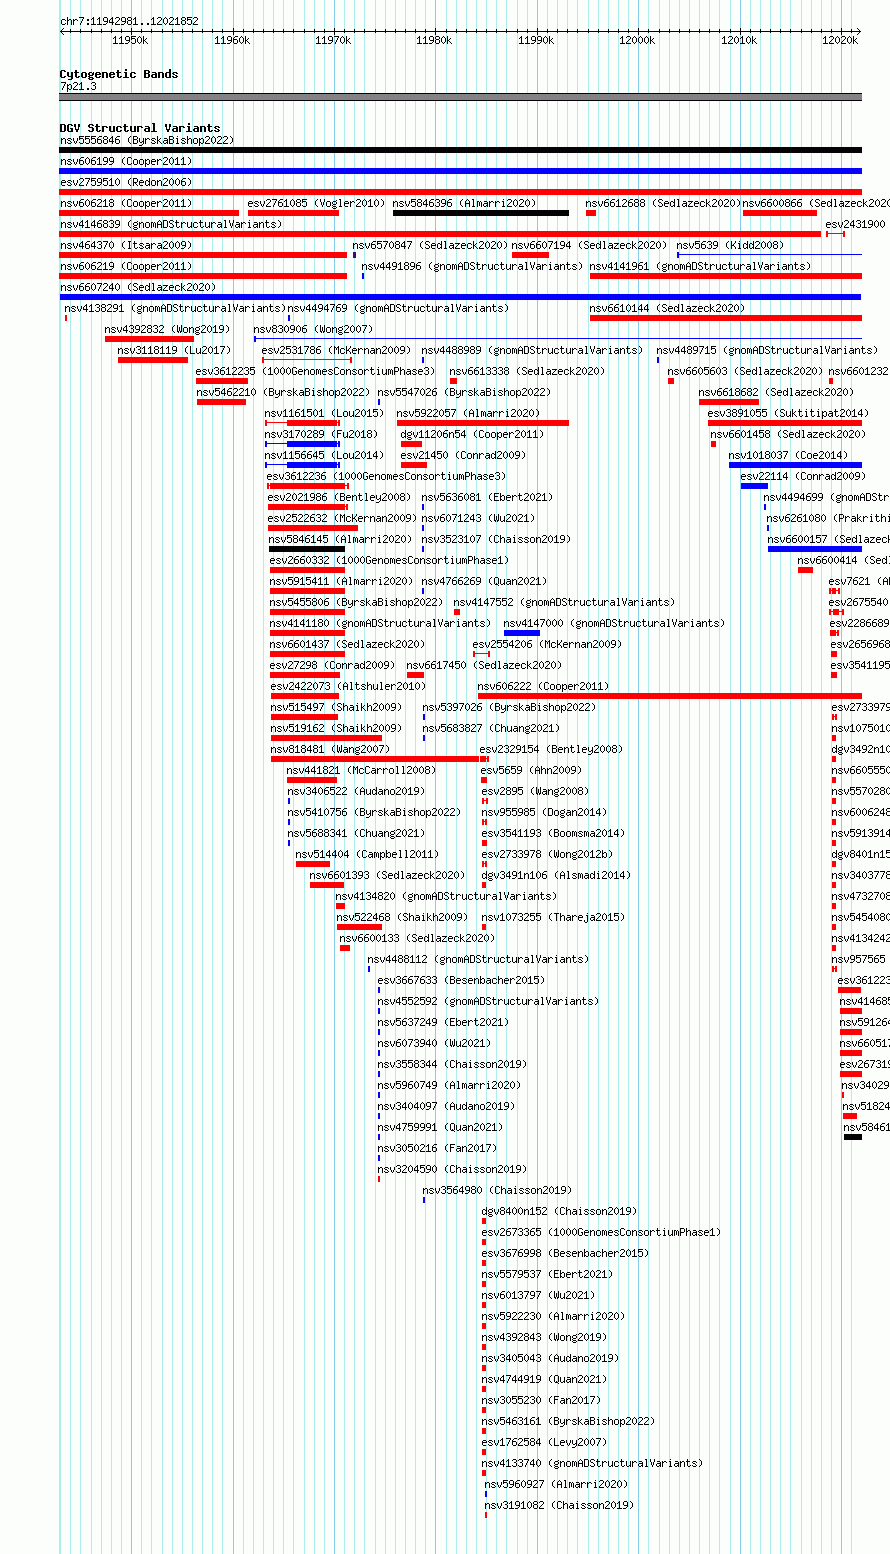Open esv2531786 (McKernan2009) variant
Image resolution: width=890 pixels, height=1554 pixels.
(336, 351)
